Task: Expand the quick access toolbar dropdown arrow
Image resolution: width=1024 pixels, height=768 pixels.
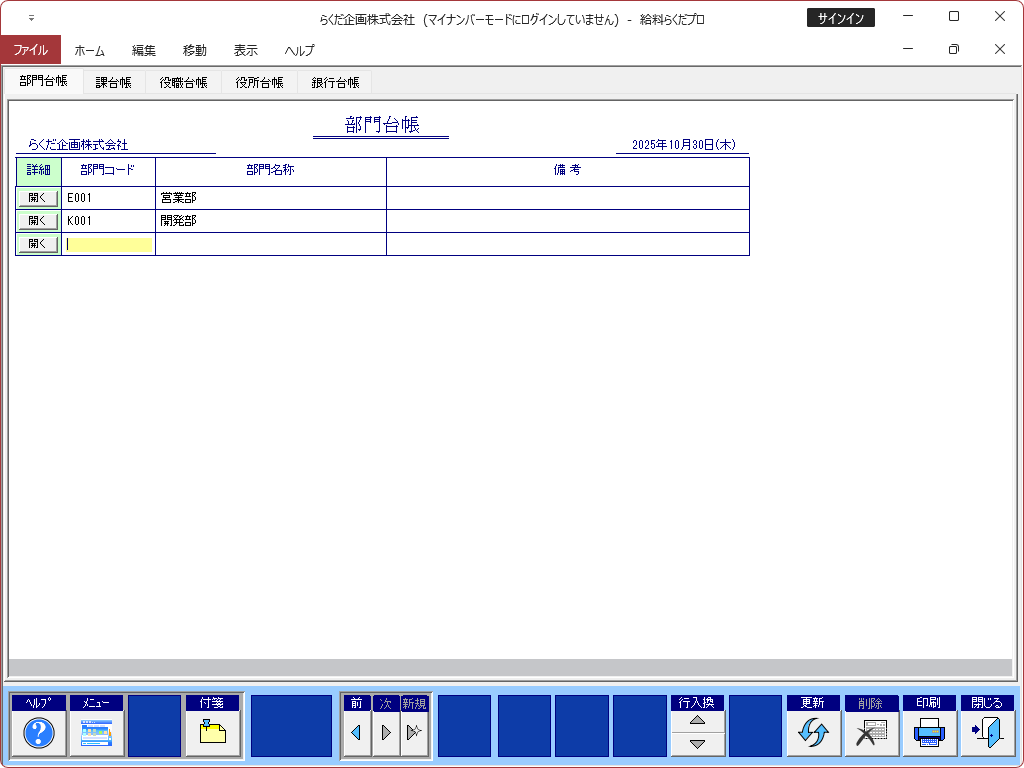Action: (x=31, y=18)
